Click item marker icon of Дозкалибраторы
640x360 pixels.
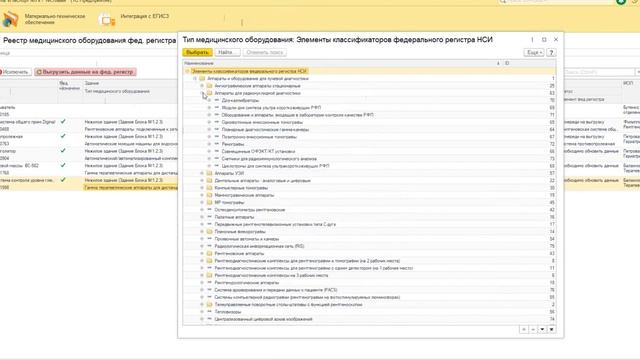point(217,100)
